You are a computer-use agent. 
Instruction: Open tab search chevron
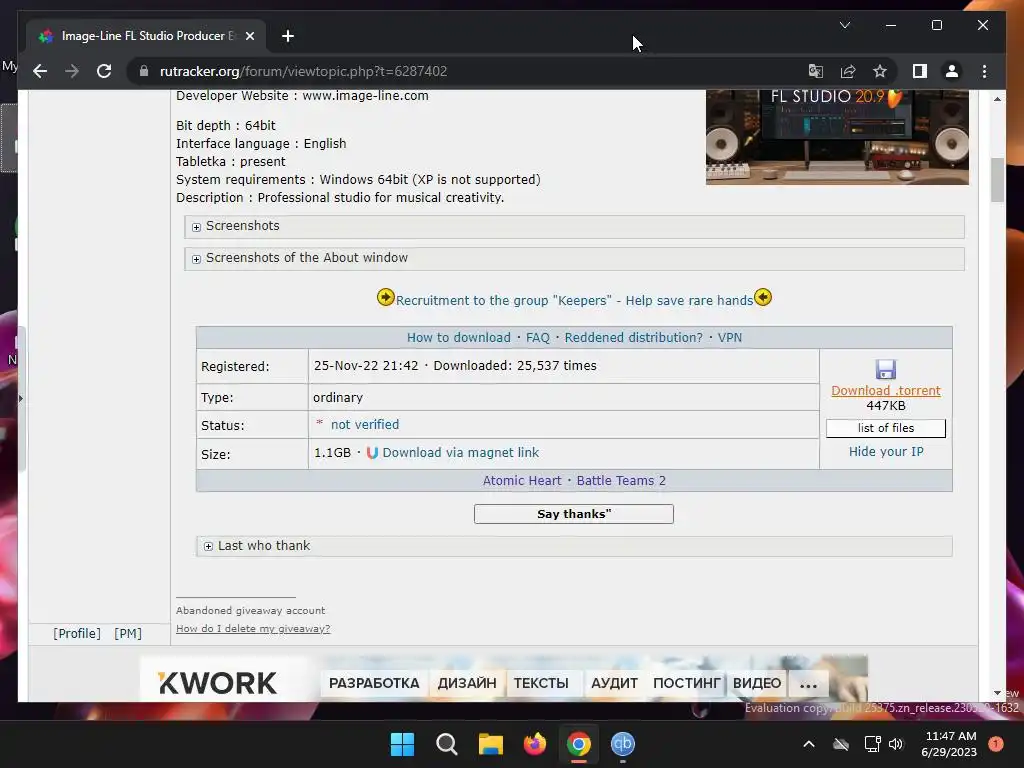[x=844, y=25]
